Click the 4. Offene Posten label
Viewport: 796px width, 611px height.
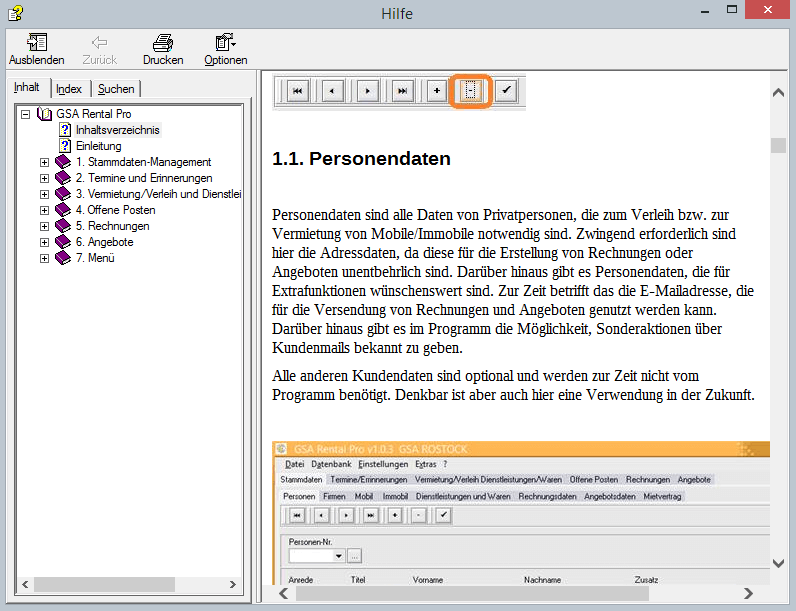pos(115,210)
